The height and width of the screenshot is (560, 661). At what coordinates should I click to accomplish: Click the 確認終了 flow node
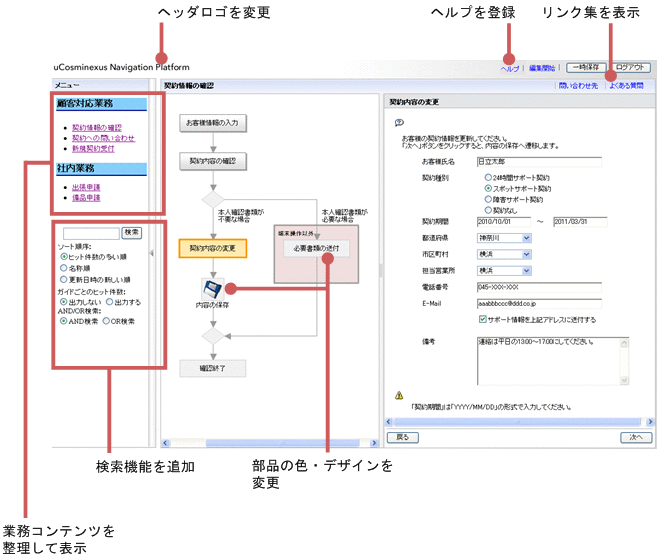pyautogui.click(x=213, y=368)
